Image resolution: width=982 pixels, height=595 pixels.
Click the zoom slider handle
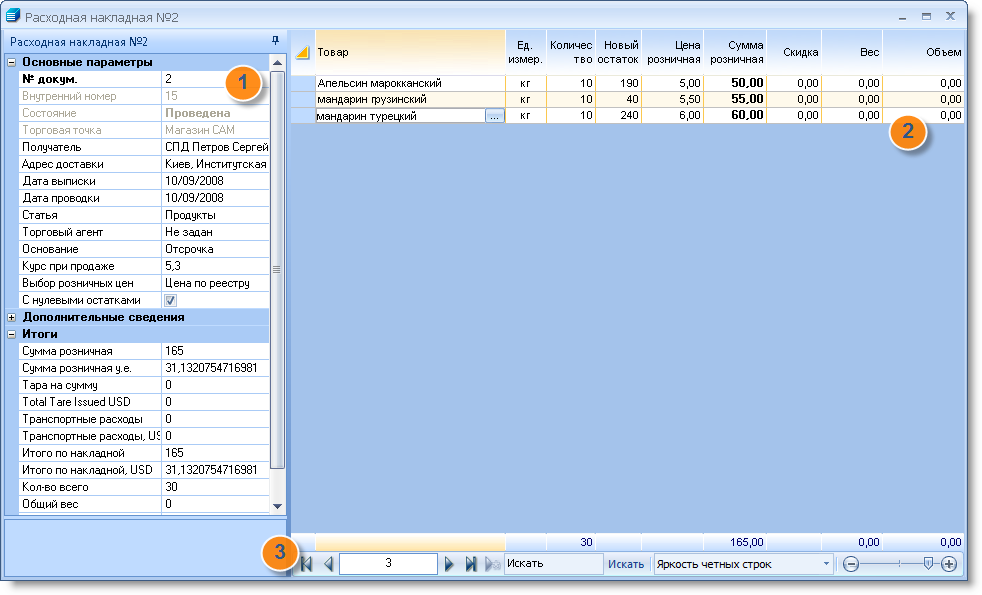[x=928, y=564]
